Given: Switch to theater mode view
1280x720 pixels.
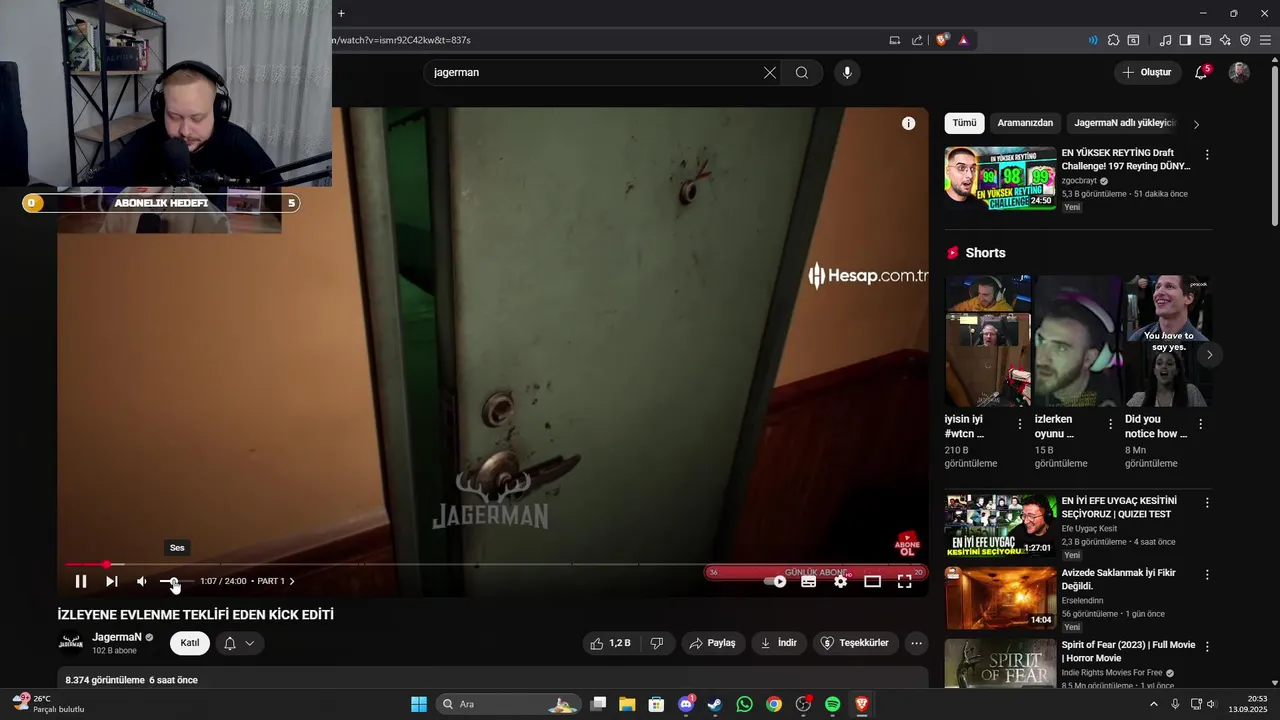Looking at the screenshot, I should (x=873, y=581).
